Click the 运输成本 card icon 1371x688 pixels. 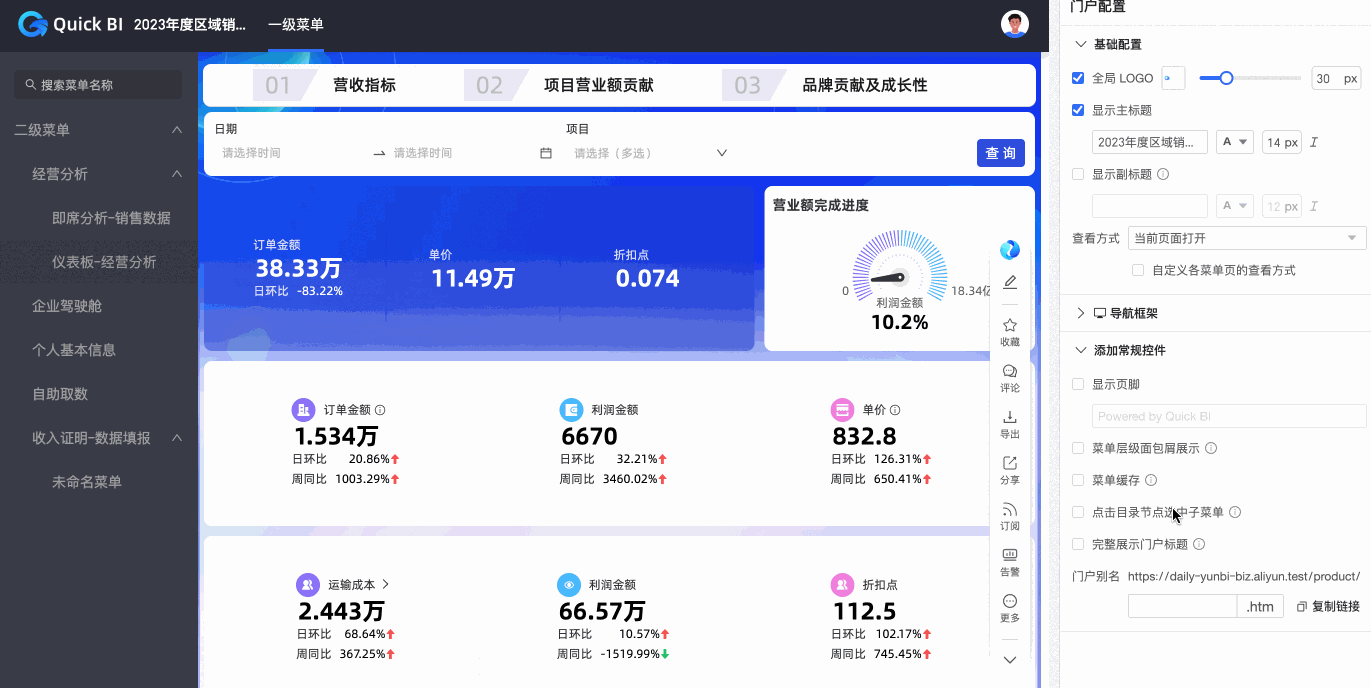point(308,584)
